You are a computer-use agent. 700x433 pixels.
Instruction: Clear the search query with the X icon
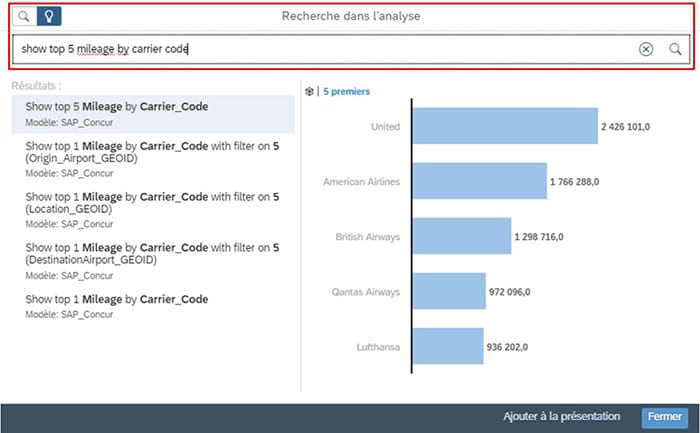click(646, 49)
